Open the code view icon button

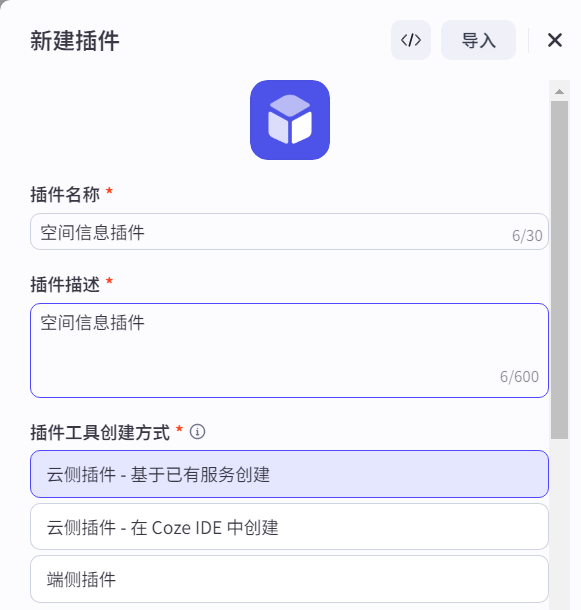[x=411, y=40]
